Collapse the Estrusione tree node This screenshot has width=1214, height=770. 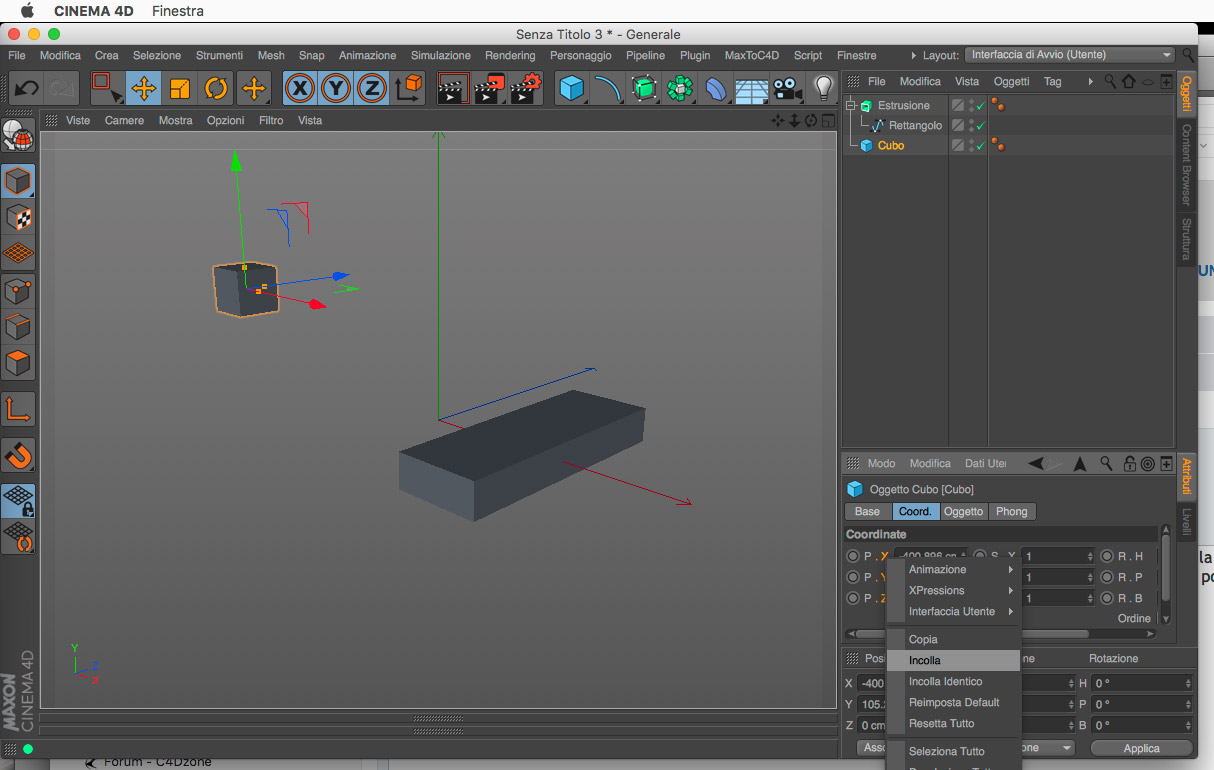coord(851,105)
